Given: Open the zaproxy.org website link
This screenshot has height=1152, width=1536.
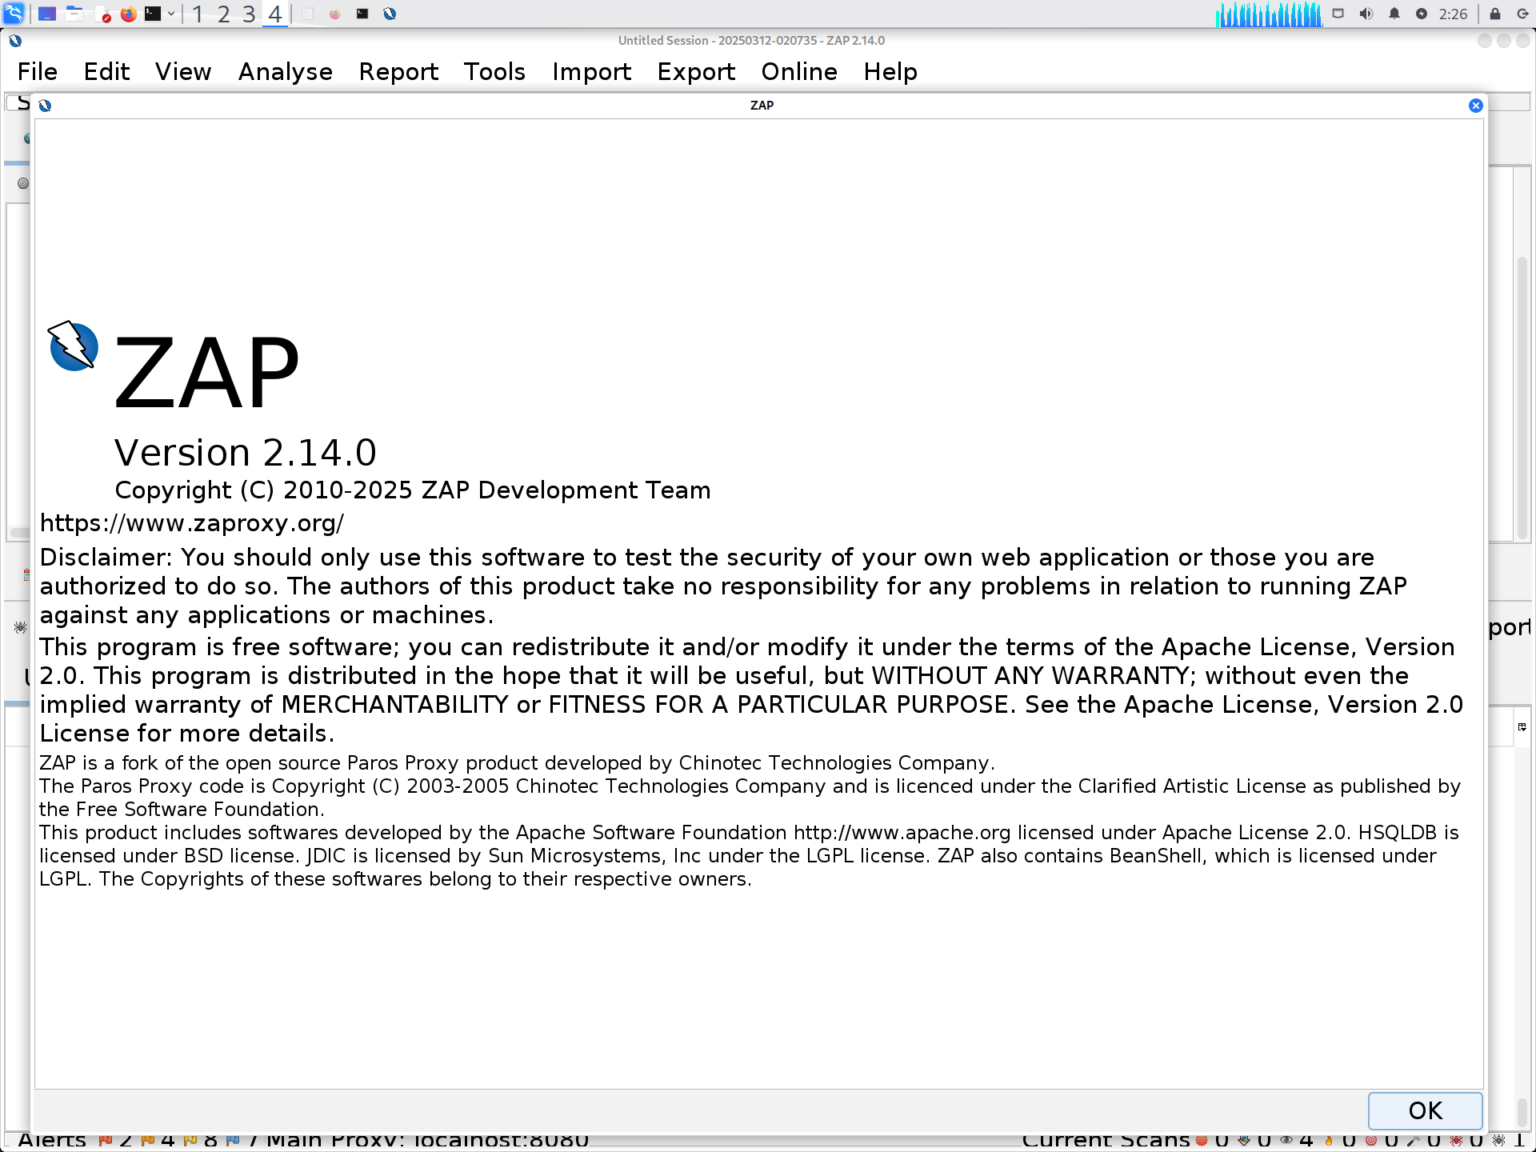Looking at the screenshot, I should tap(191, 522).
